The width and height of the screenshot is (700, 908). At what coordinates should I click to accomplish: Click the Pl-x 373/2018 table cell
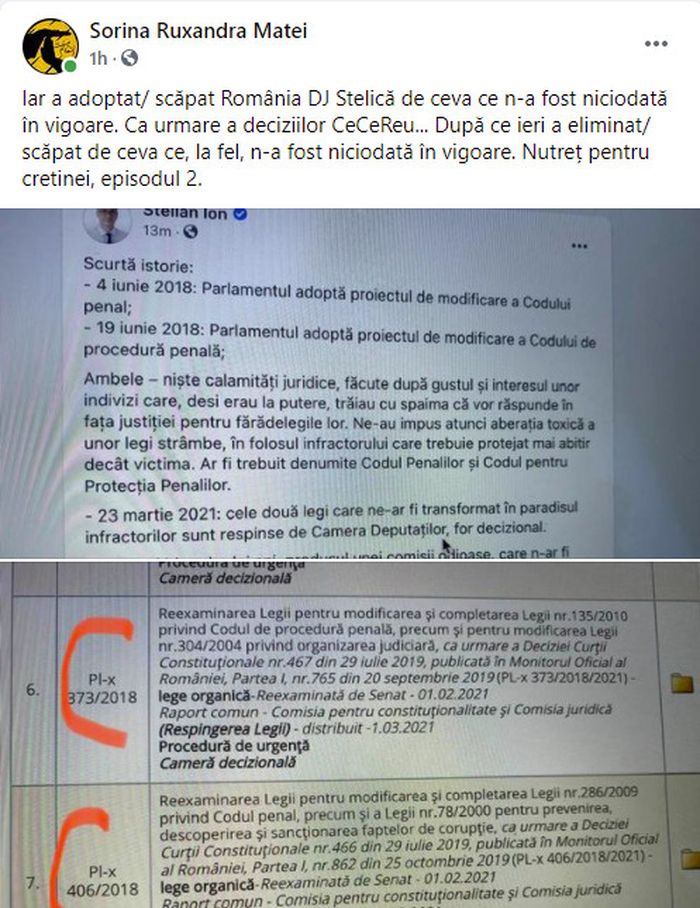[103, 688]
